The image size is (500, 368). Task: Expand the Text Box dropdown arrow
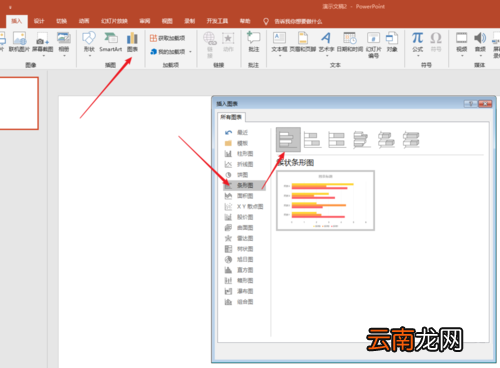pyautogui.click(x=280, y=56)
